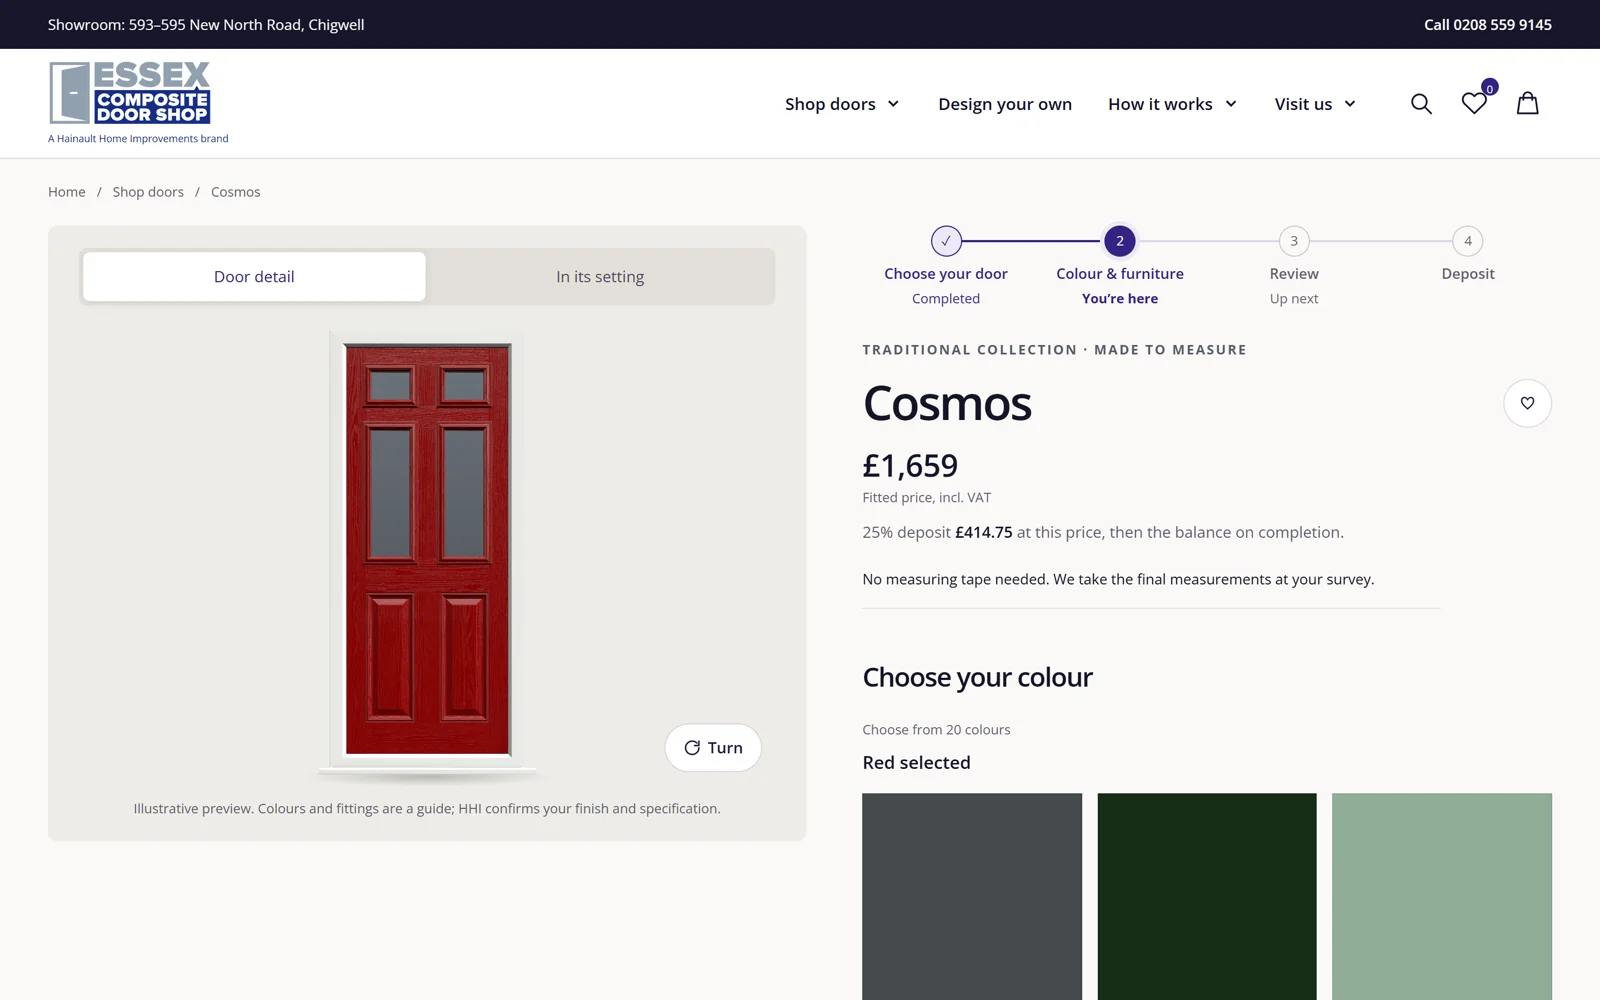The height and width of the screenshot is (1000, 1600).
Task: Select the sage green colour swatch
Action: pos(1442,896)
